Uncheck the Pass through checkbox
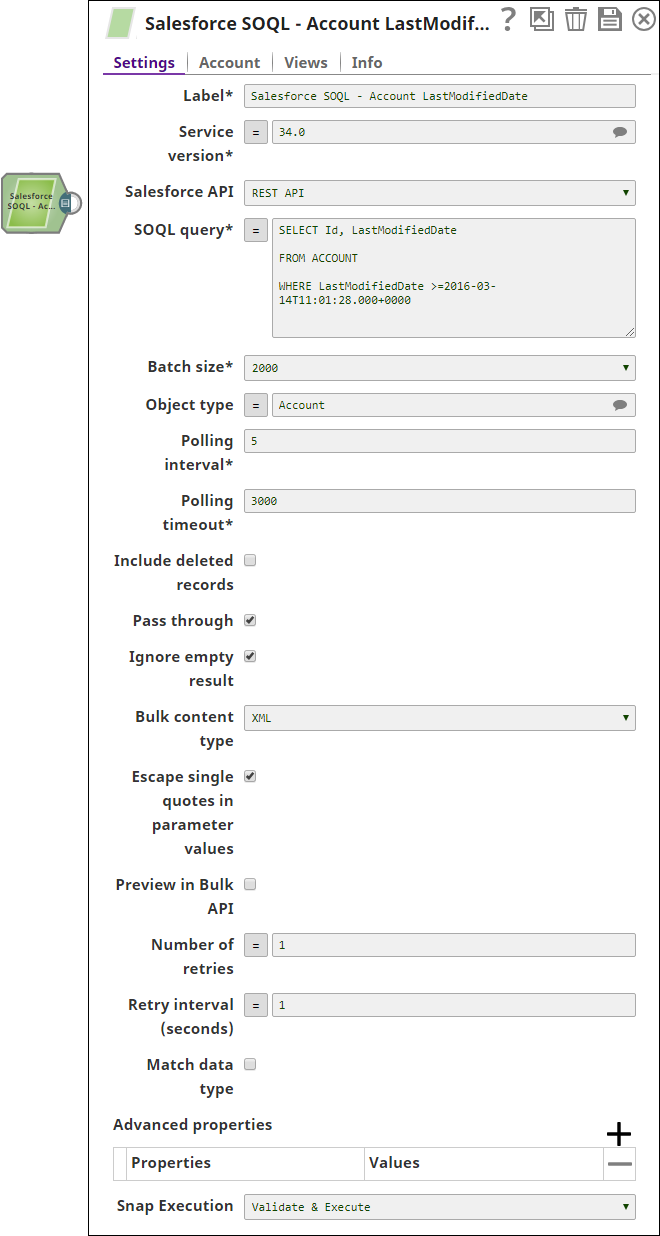 250,620
